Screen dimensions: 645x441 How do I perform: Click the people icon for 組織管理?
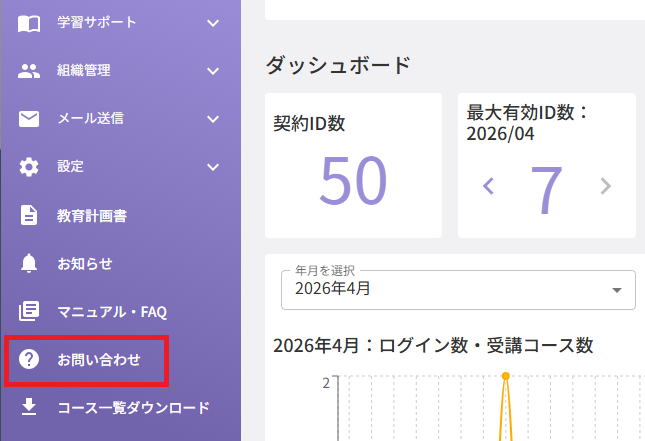pyautogui.click(x=29, y=71)
